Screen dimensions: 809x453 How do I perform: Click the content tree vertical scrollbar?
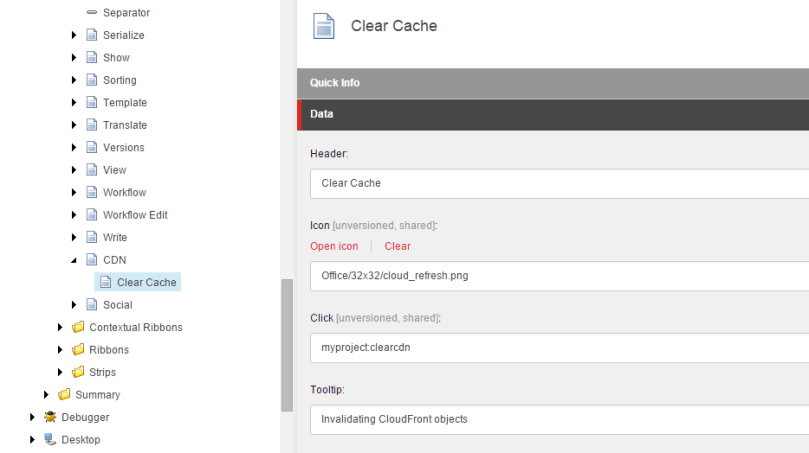coord(287,345)
